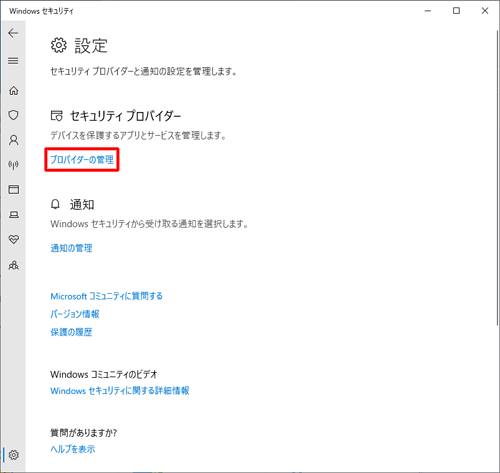Image resolution: width=500 pixels, height=473 pixels.
Task: Click Microsoft コミュニティに質問する link
Action: pos(106,296)
